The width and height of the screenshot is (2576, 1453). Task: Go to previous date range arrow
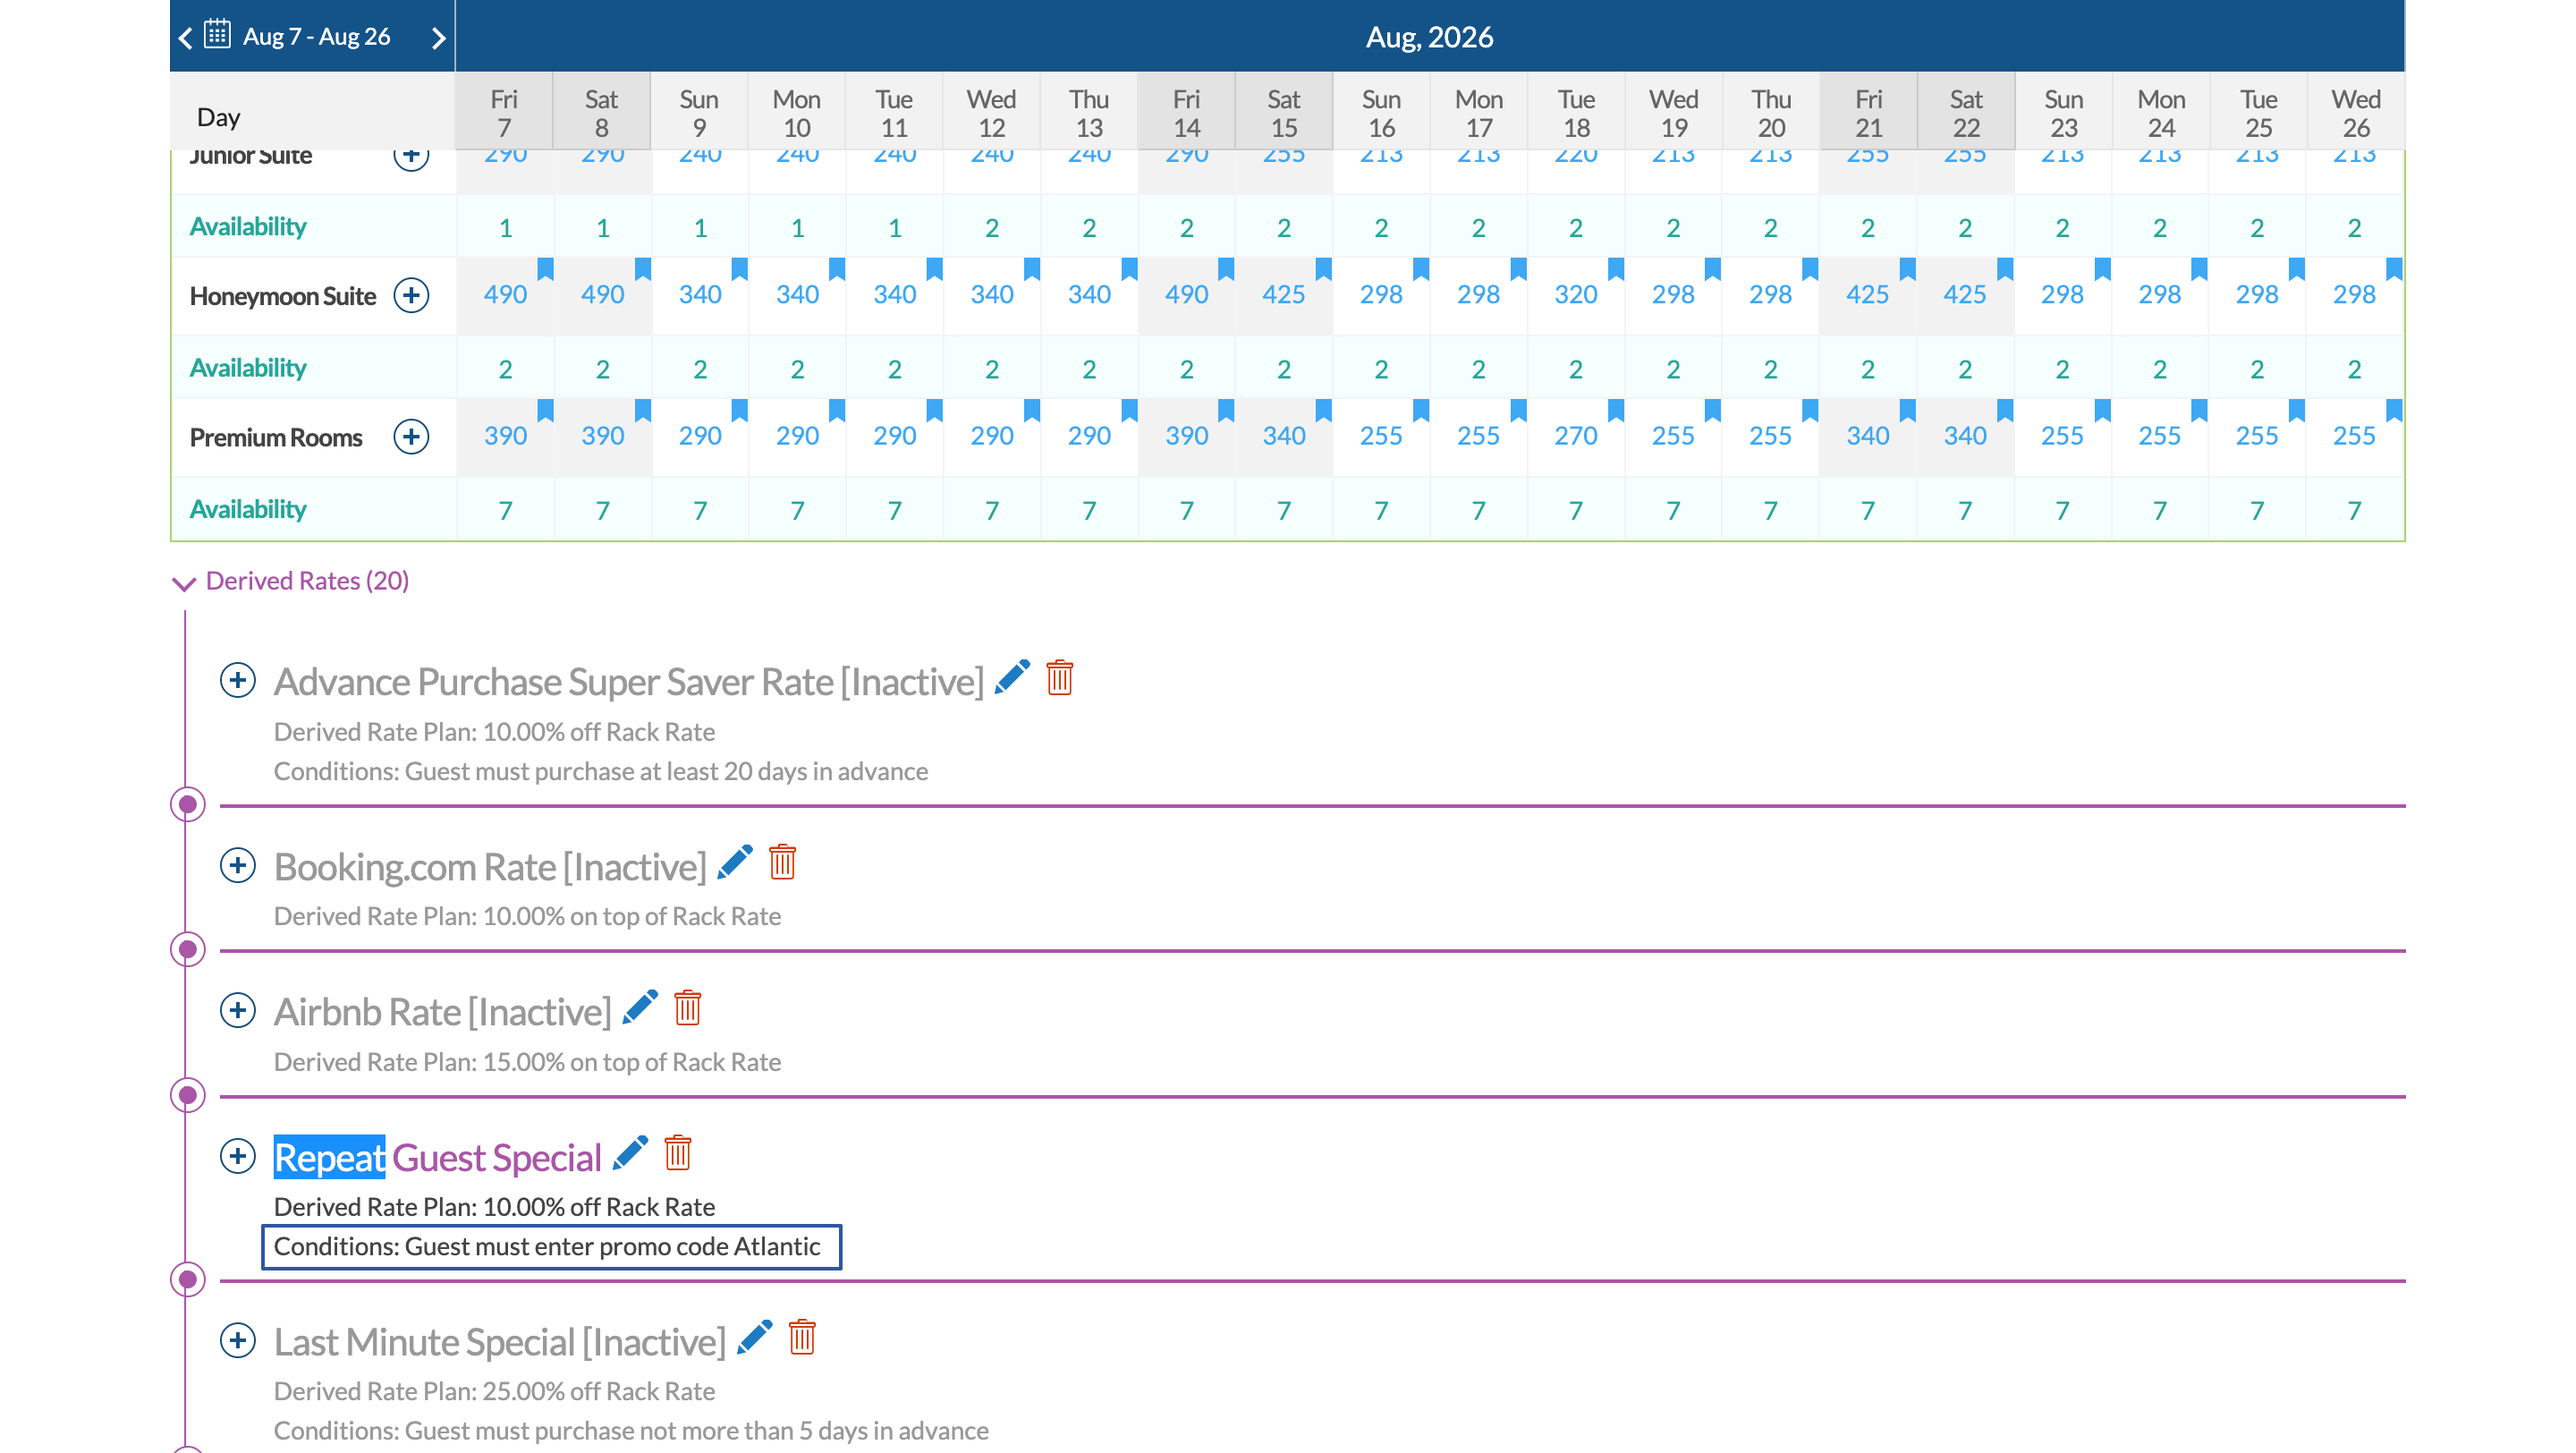[x=185, y=38]
